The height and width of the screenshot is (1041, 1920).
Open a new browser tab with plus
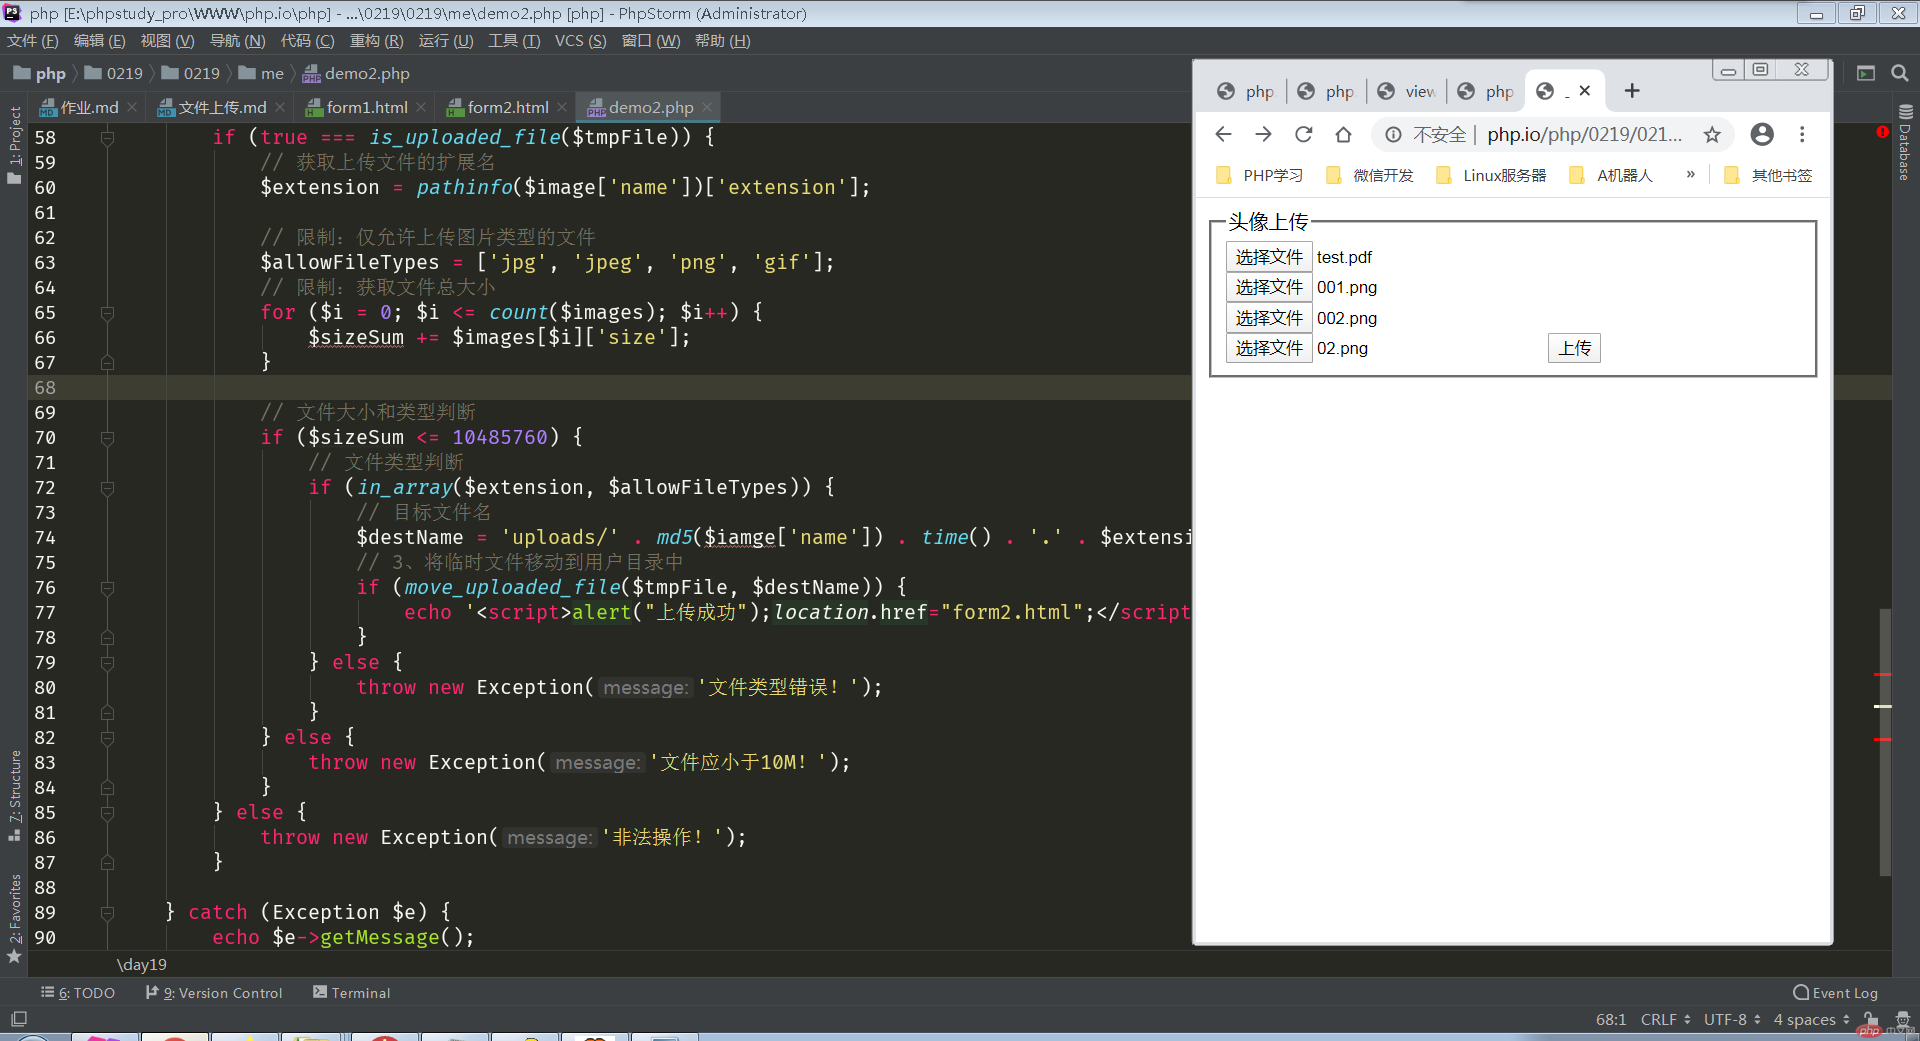[1632, 91]
